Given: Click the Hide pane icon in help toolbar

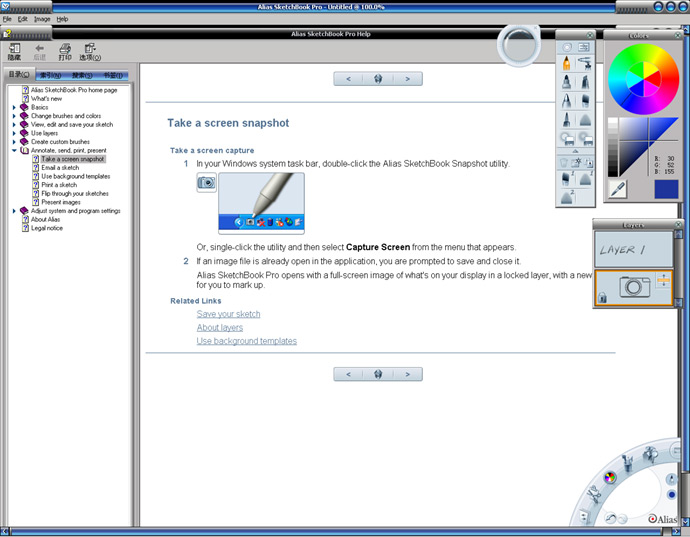Looking at the screenshot, I should (x=14, y=51).
